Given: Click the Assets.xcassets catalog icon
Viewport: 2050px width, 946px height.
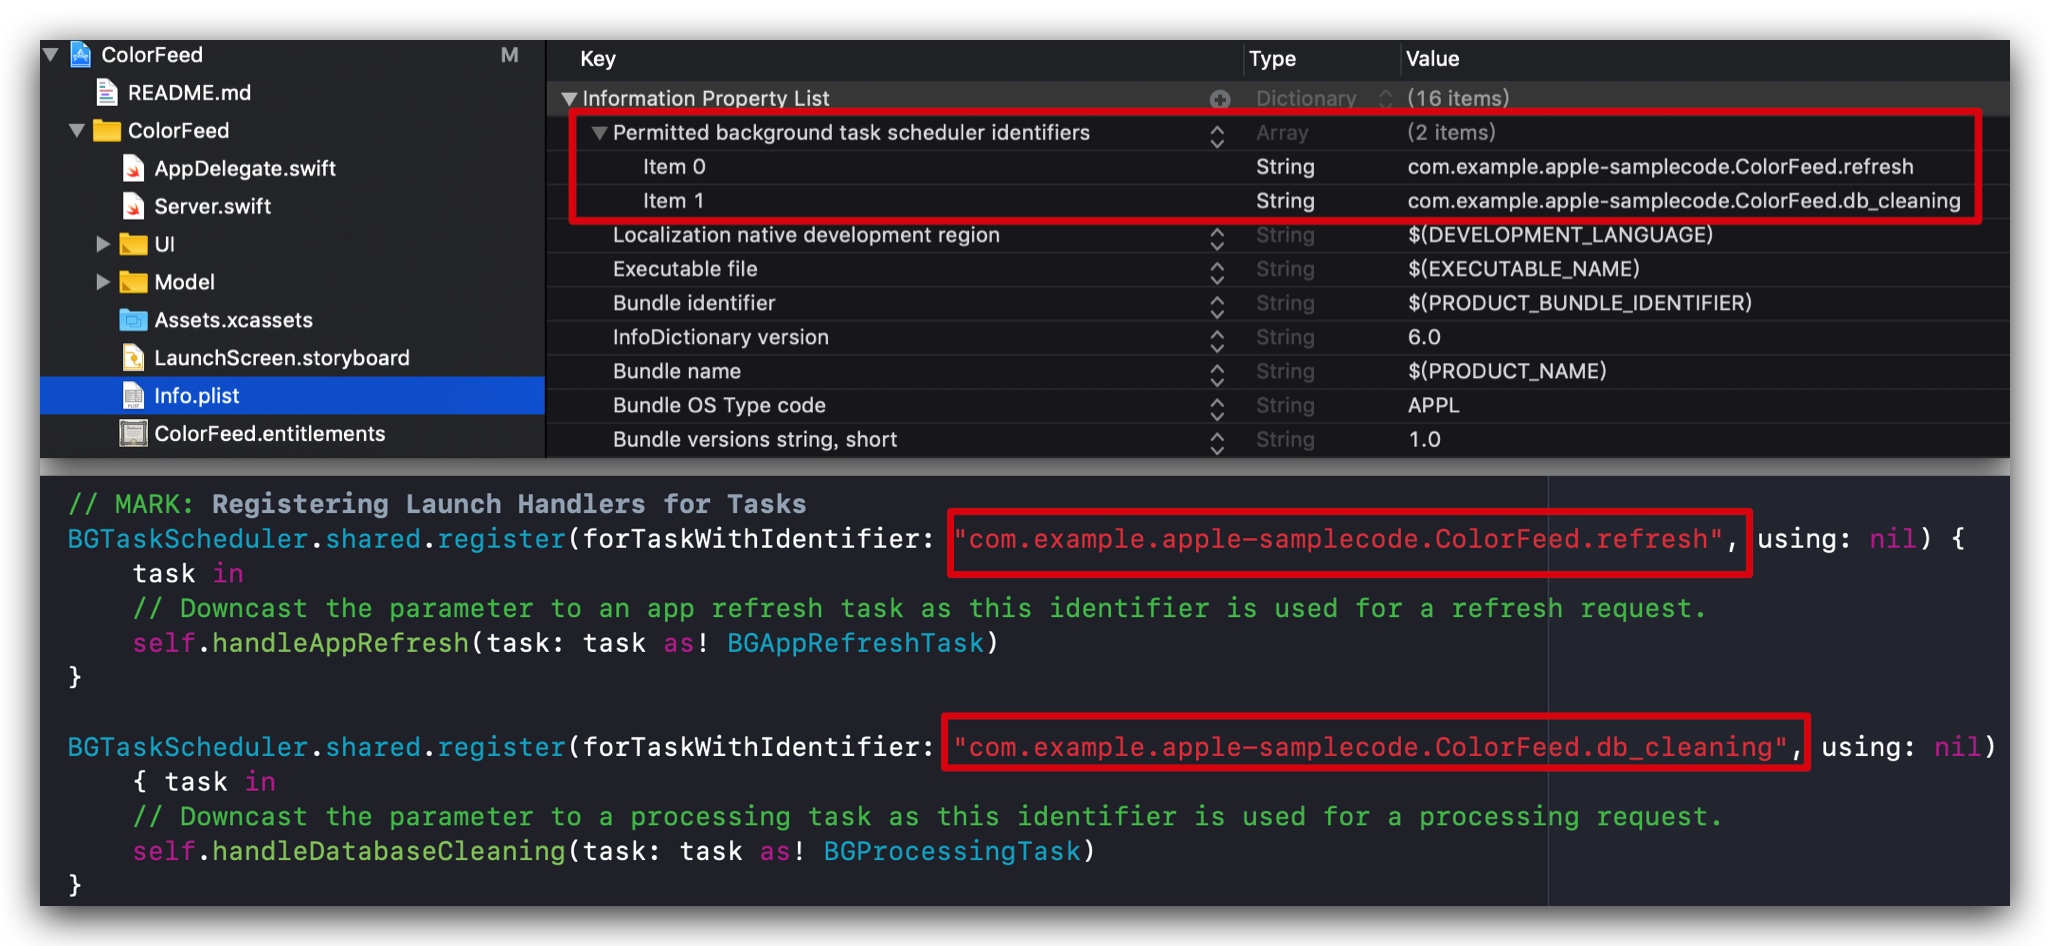Looking at the screenshot, I should pyautogui.click(x=133, y=320).
